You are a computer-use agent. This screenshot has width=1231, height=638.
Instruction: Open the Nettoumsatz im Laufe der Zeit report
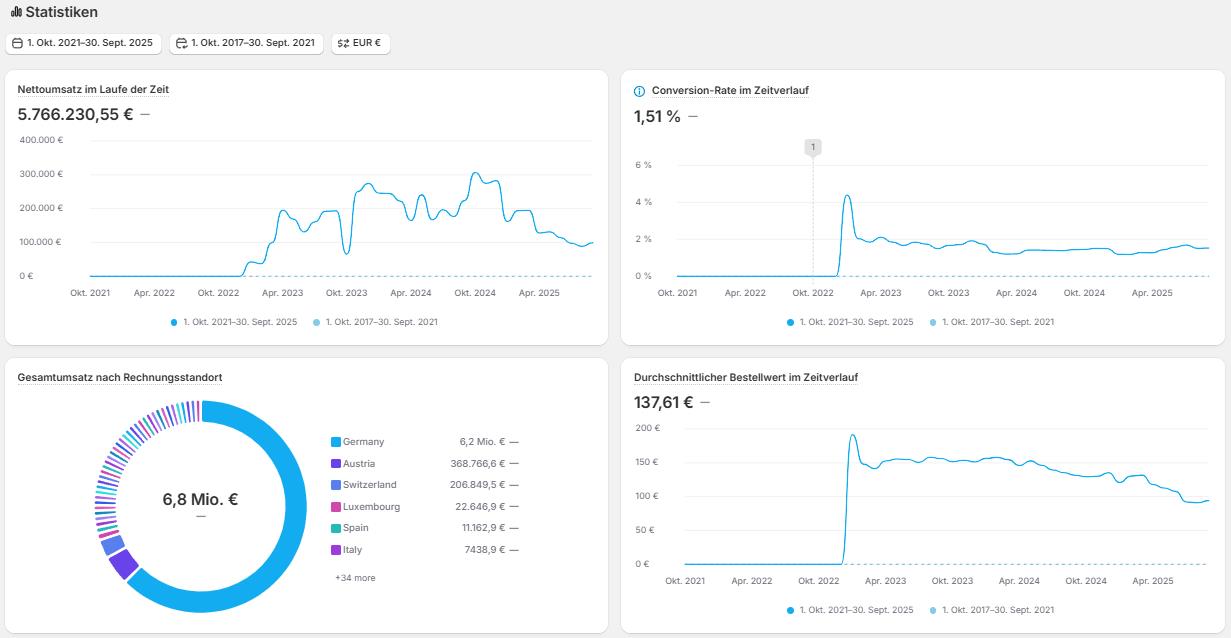click(x=93, y=90)
